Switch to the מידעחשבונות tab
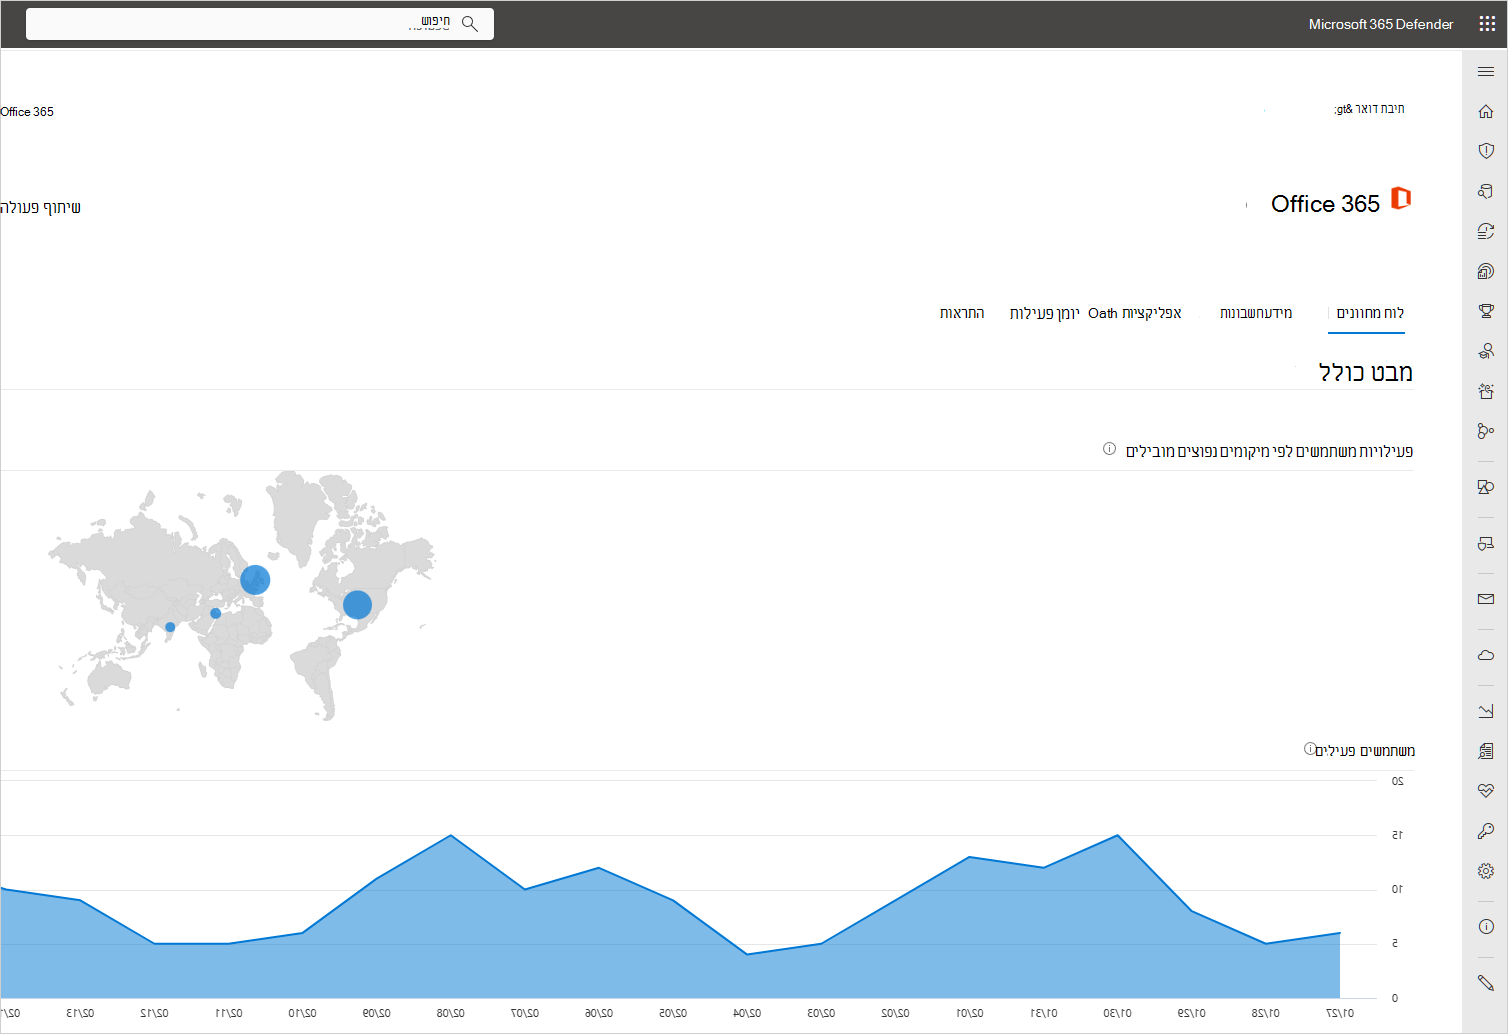The height and width of the screenshot is (1034, 1508). [x=1256, y=313]
